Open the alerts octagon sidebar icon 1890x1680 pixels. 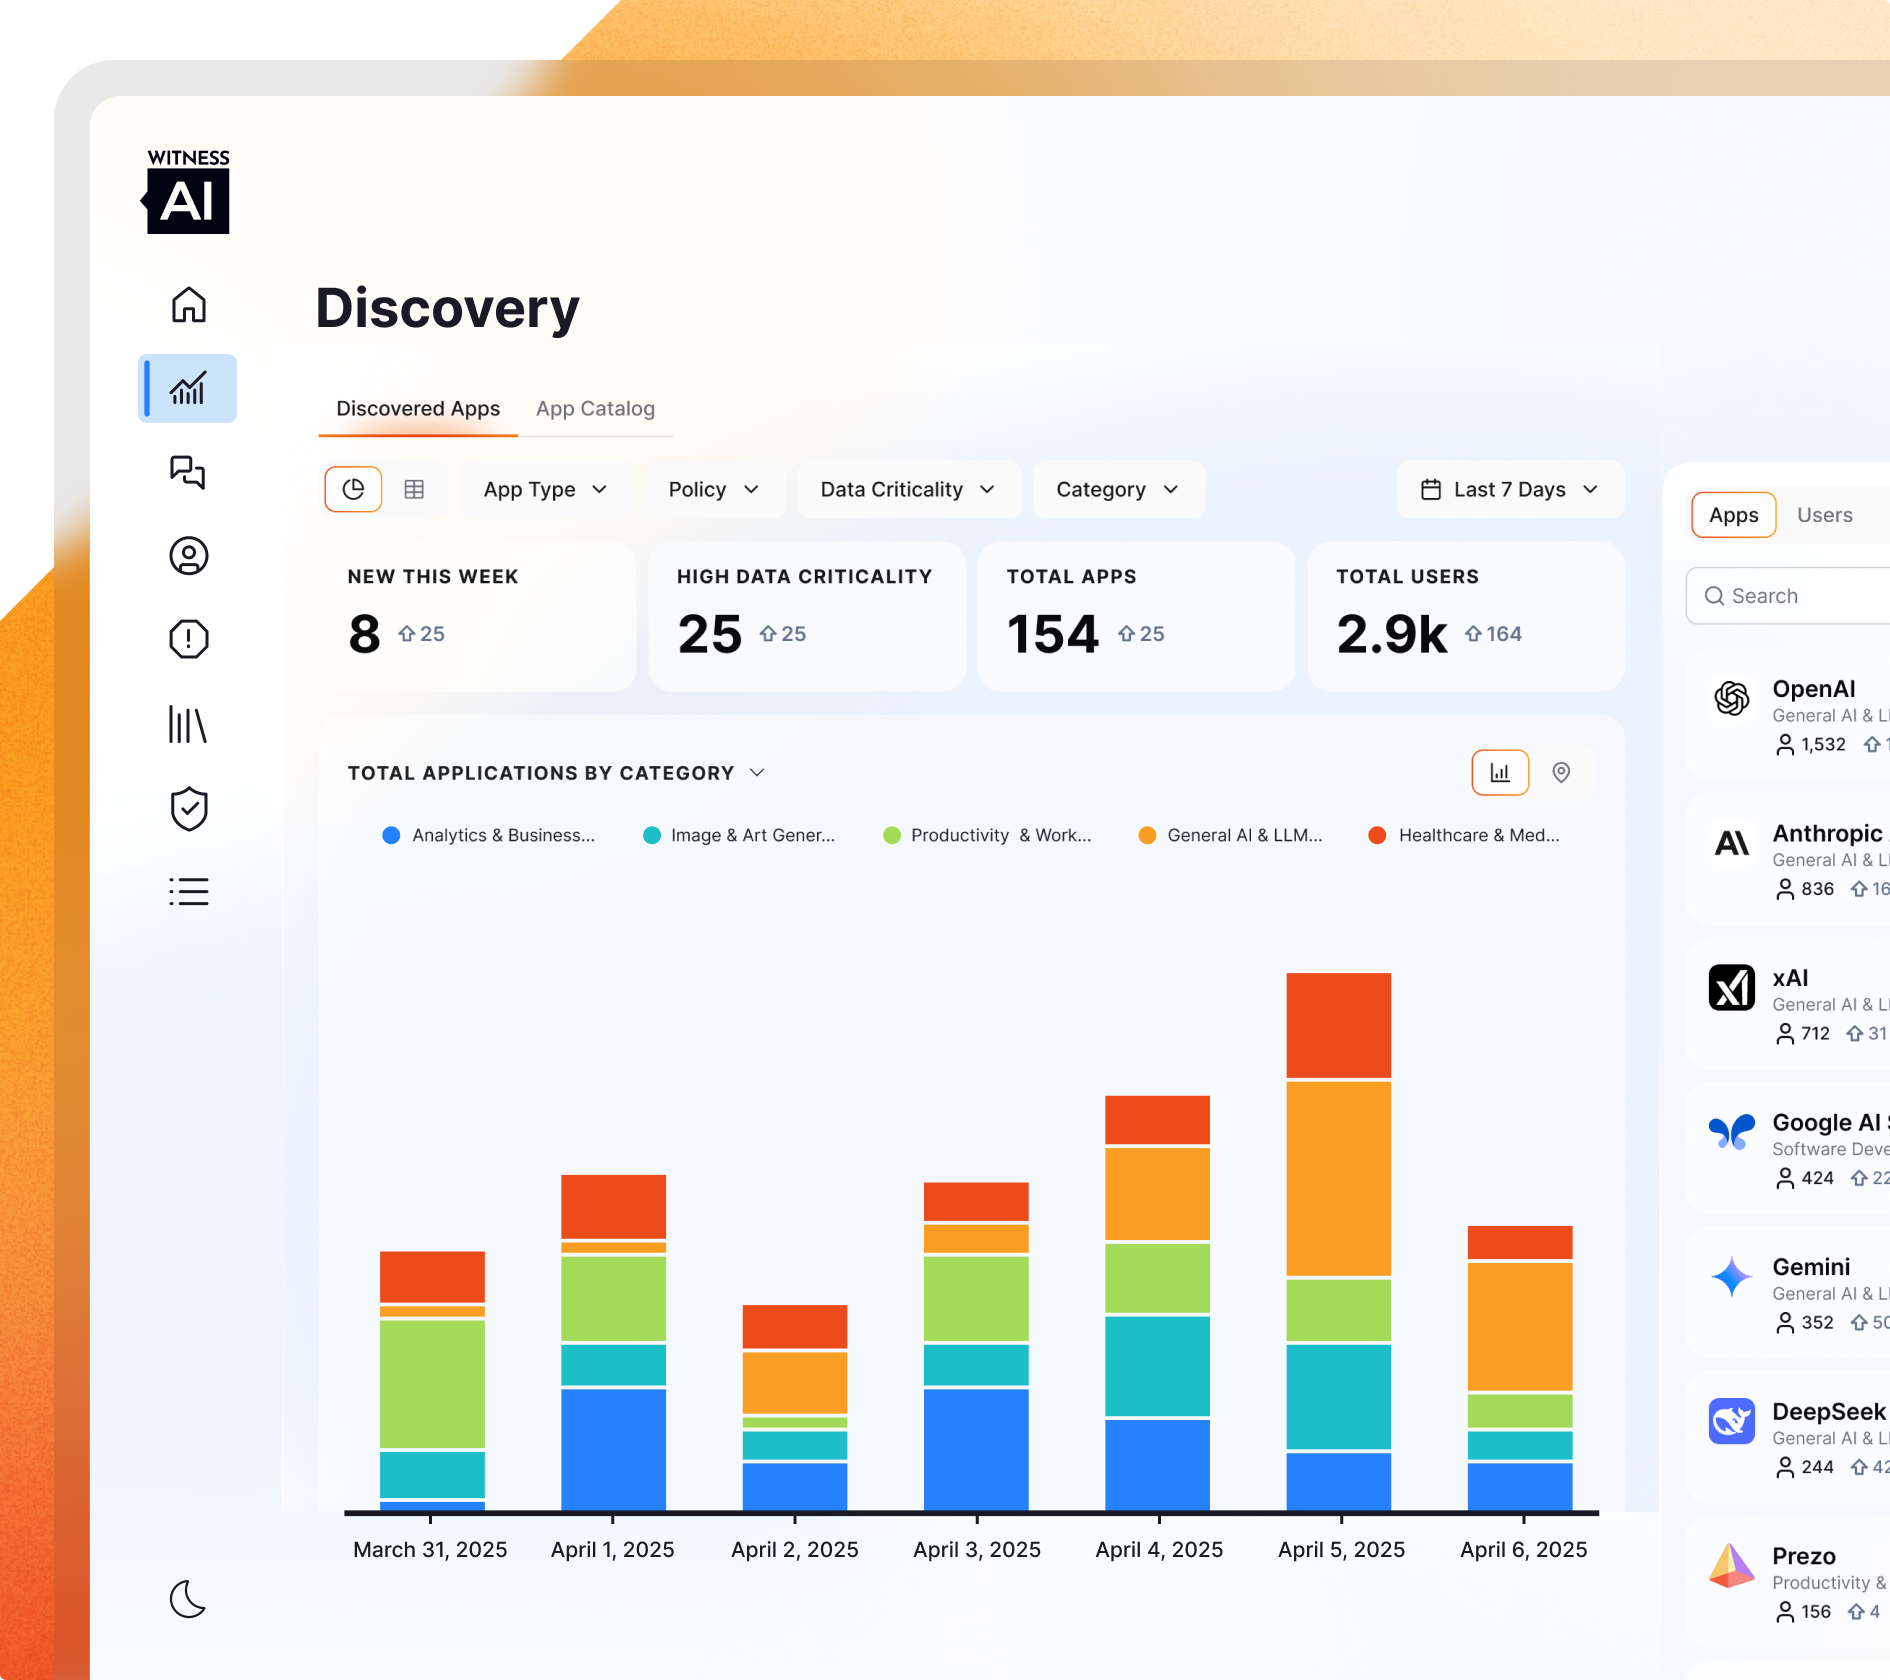[188, 639]
